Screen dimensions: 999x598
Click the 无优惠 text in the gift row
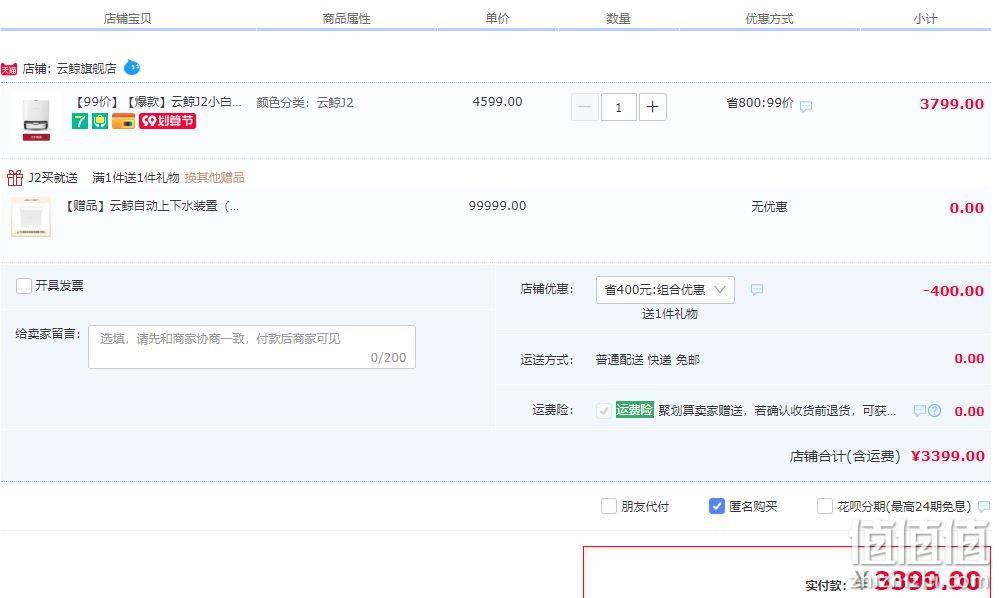pyautogui.click(x=769, y=206)
